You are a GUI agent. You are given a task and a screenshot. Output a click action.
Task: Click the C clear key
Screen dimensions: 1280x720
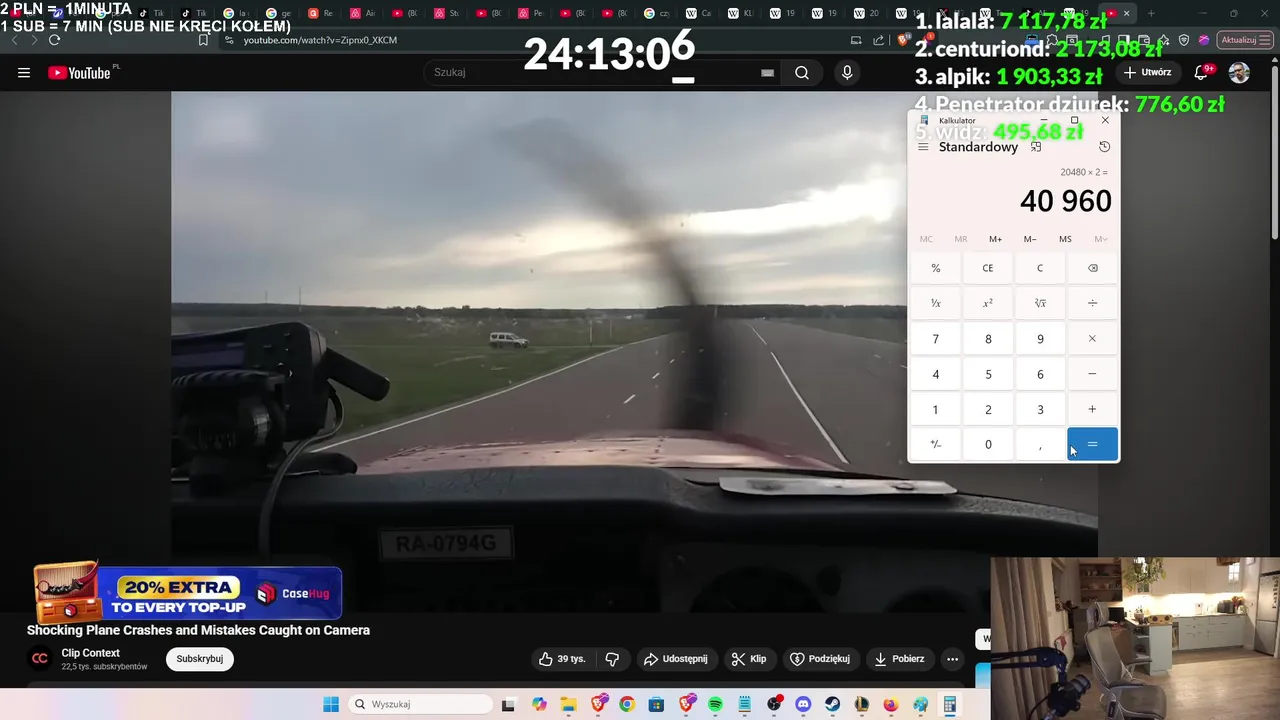(x=1040, y=268)
